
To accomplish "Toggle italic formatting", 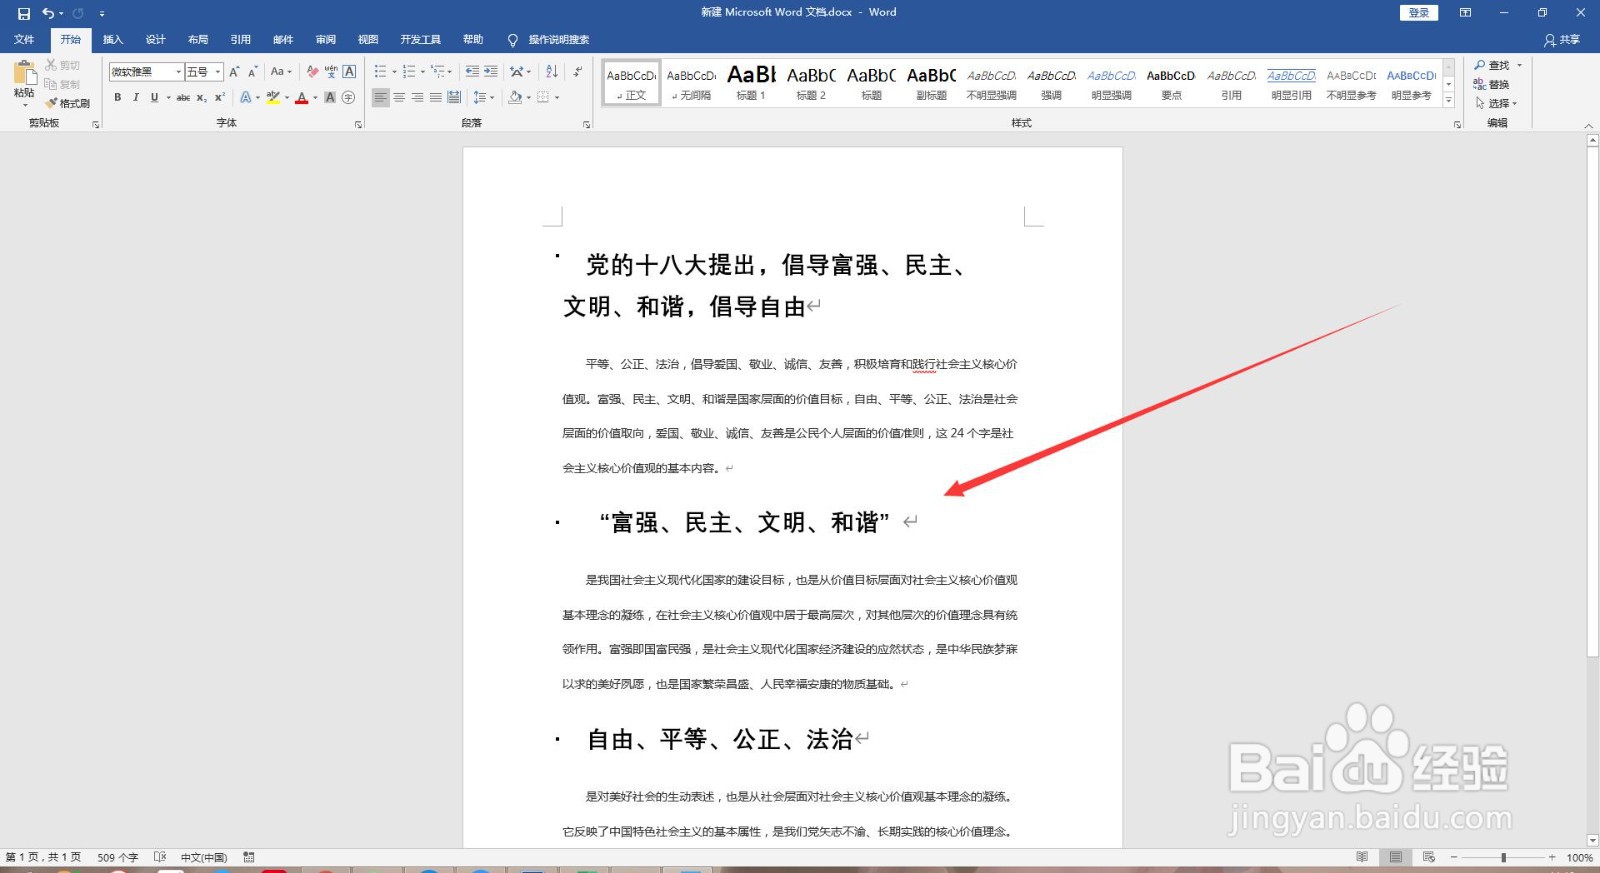I will (x=135, y=97).
